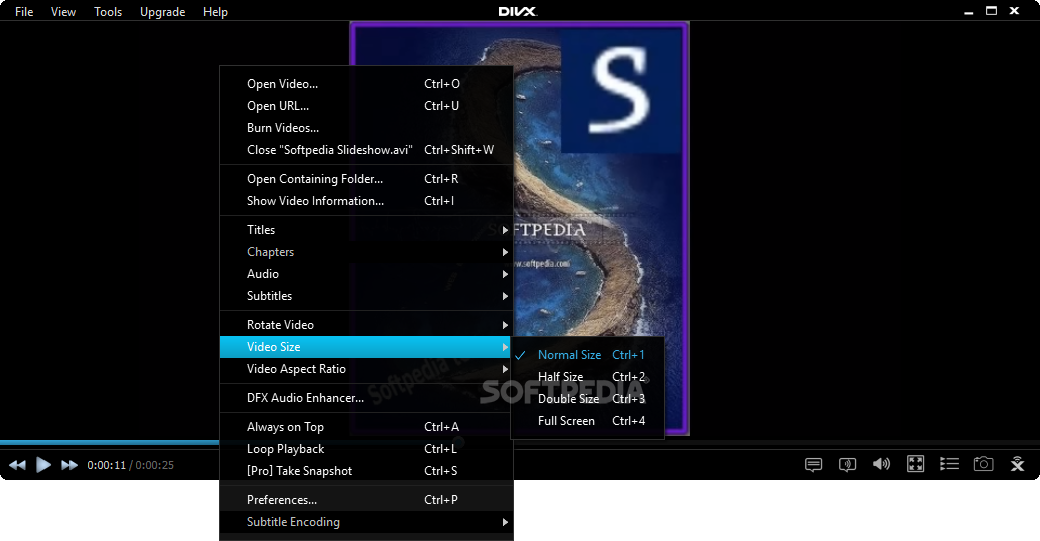
Task: Select the Full Screen size option
Action: click(588, 420)
